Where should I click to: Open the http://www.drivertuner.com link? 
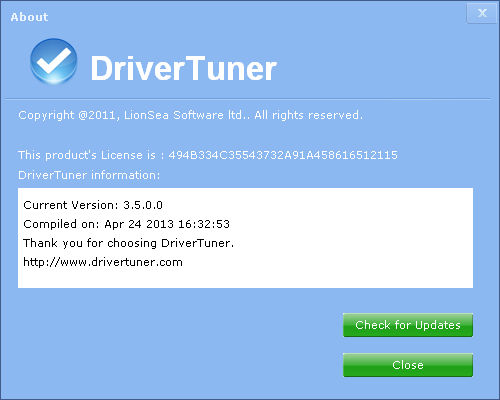coord(103,262)
